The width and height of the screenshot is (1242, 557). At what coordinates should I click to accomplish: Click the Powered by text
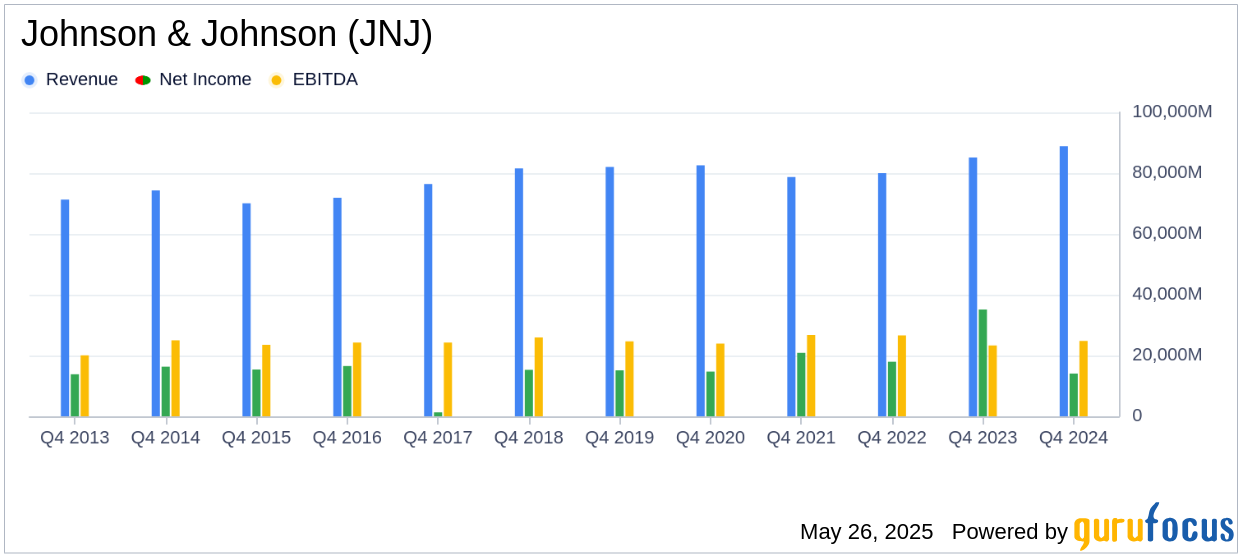pos(1010,532)
